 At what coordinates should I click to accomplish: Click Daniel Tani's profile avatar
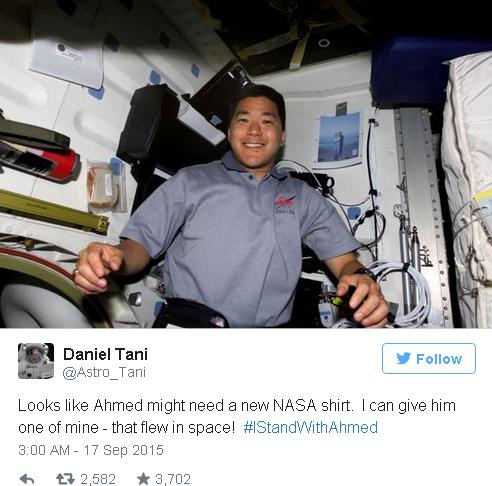click(36, 361)
